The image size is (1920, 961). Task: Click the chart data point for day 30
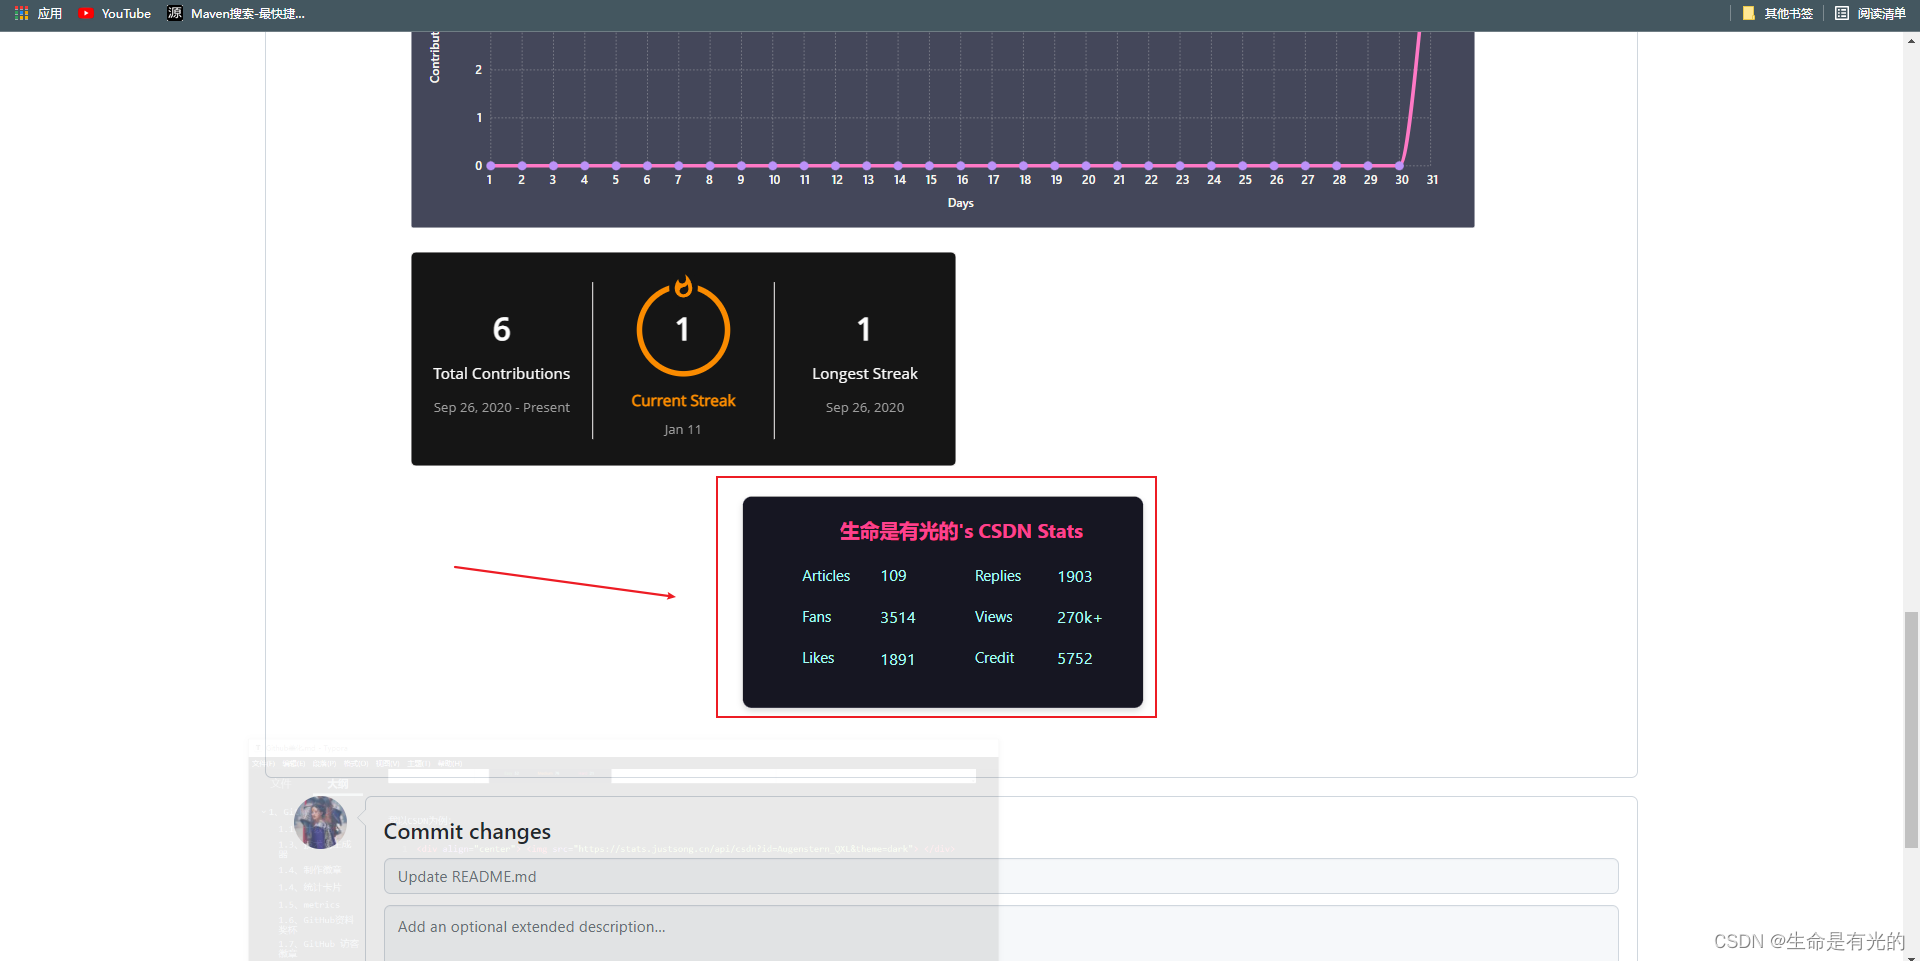coord(1400,165)
